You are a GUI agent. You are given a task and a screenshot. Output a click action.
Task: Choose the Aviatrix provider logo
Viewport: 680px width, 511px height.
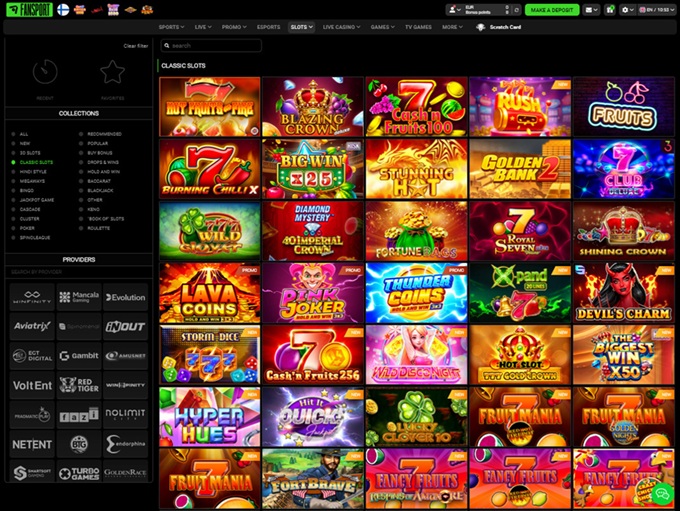pyautogui.click(x=32, y=326)
